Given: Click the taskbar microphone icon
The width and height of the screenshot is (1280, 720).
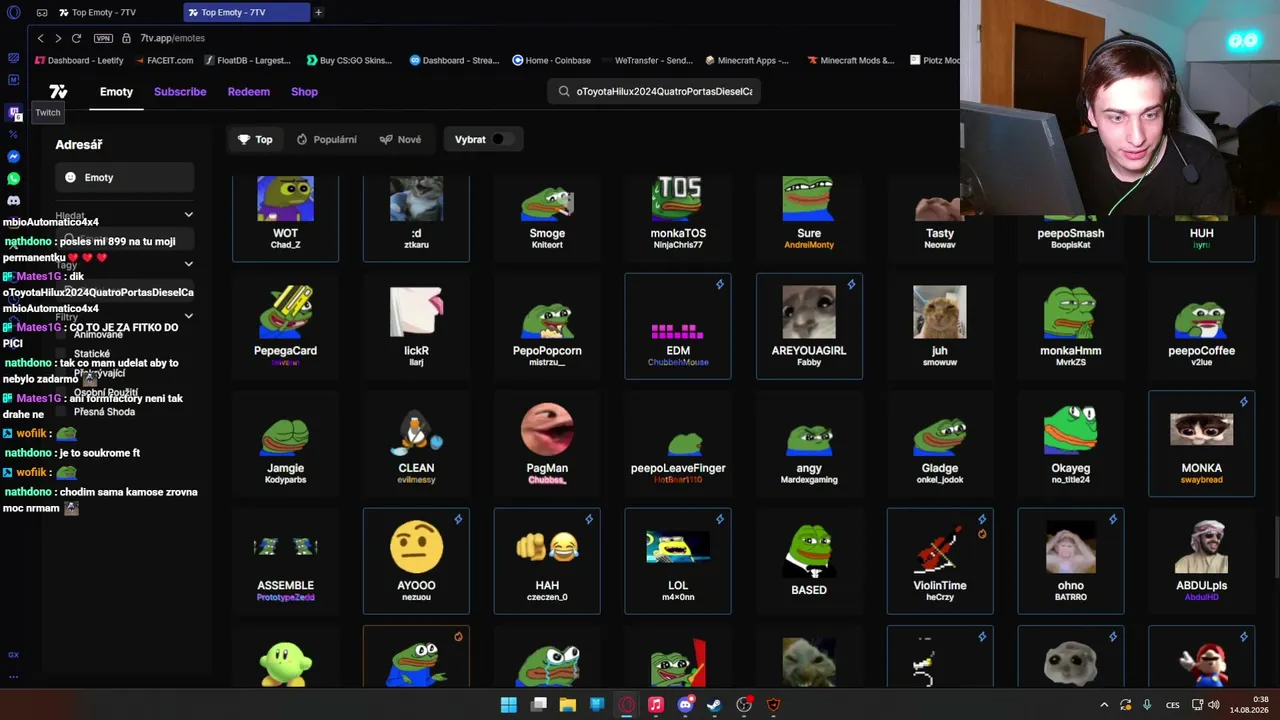Looking at the screenshot, I should coord(1147,705).
